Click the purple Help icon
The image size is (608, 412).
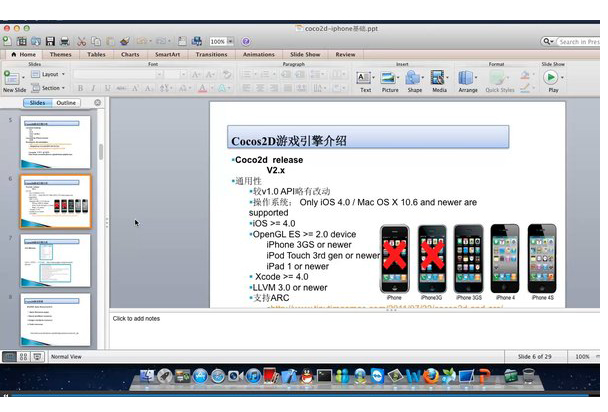pyautogui.click(x=246, y=41)
